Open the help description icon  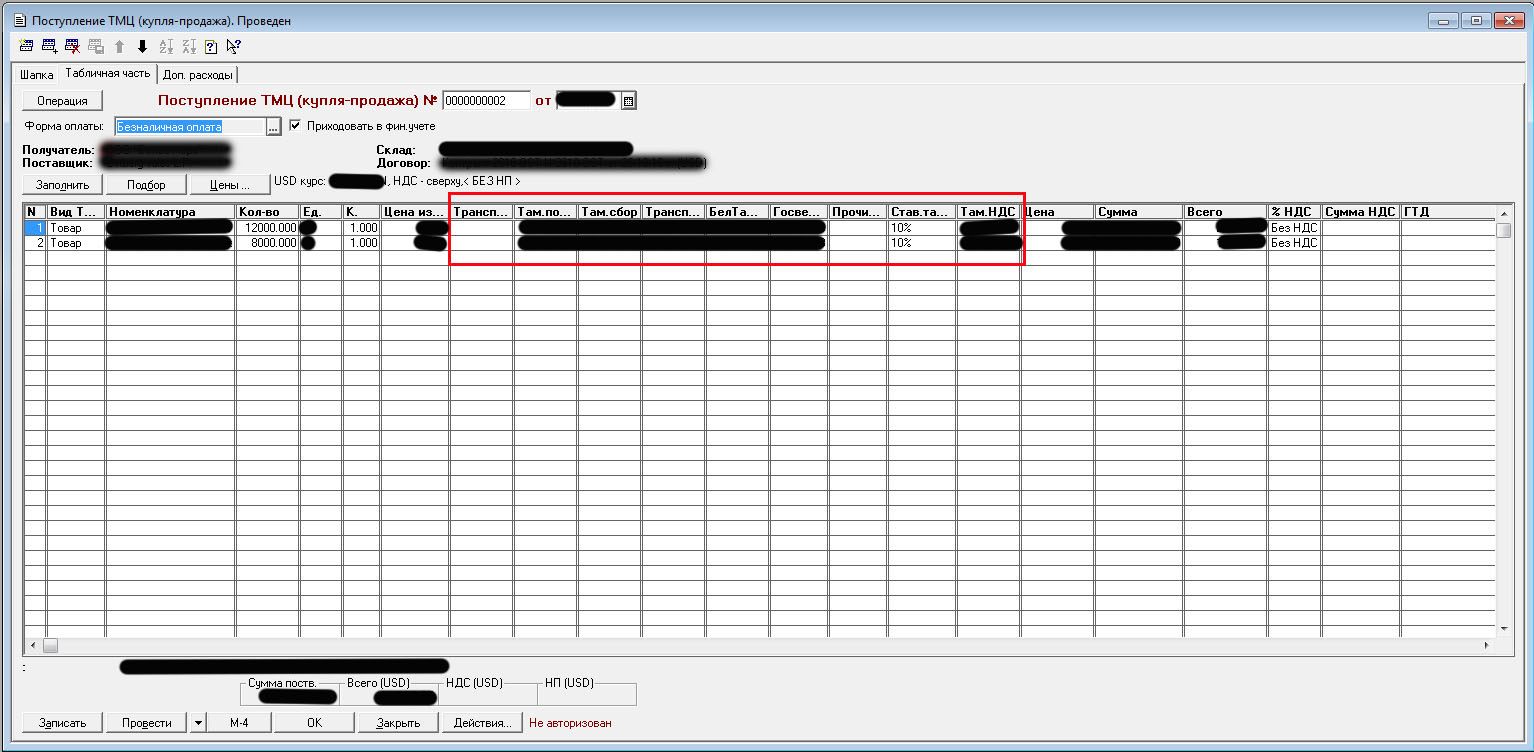(211, 46)
